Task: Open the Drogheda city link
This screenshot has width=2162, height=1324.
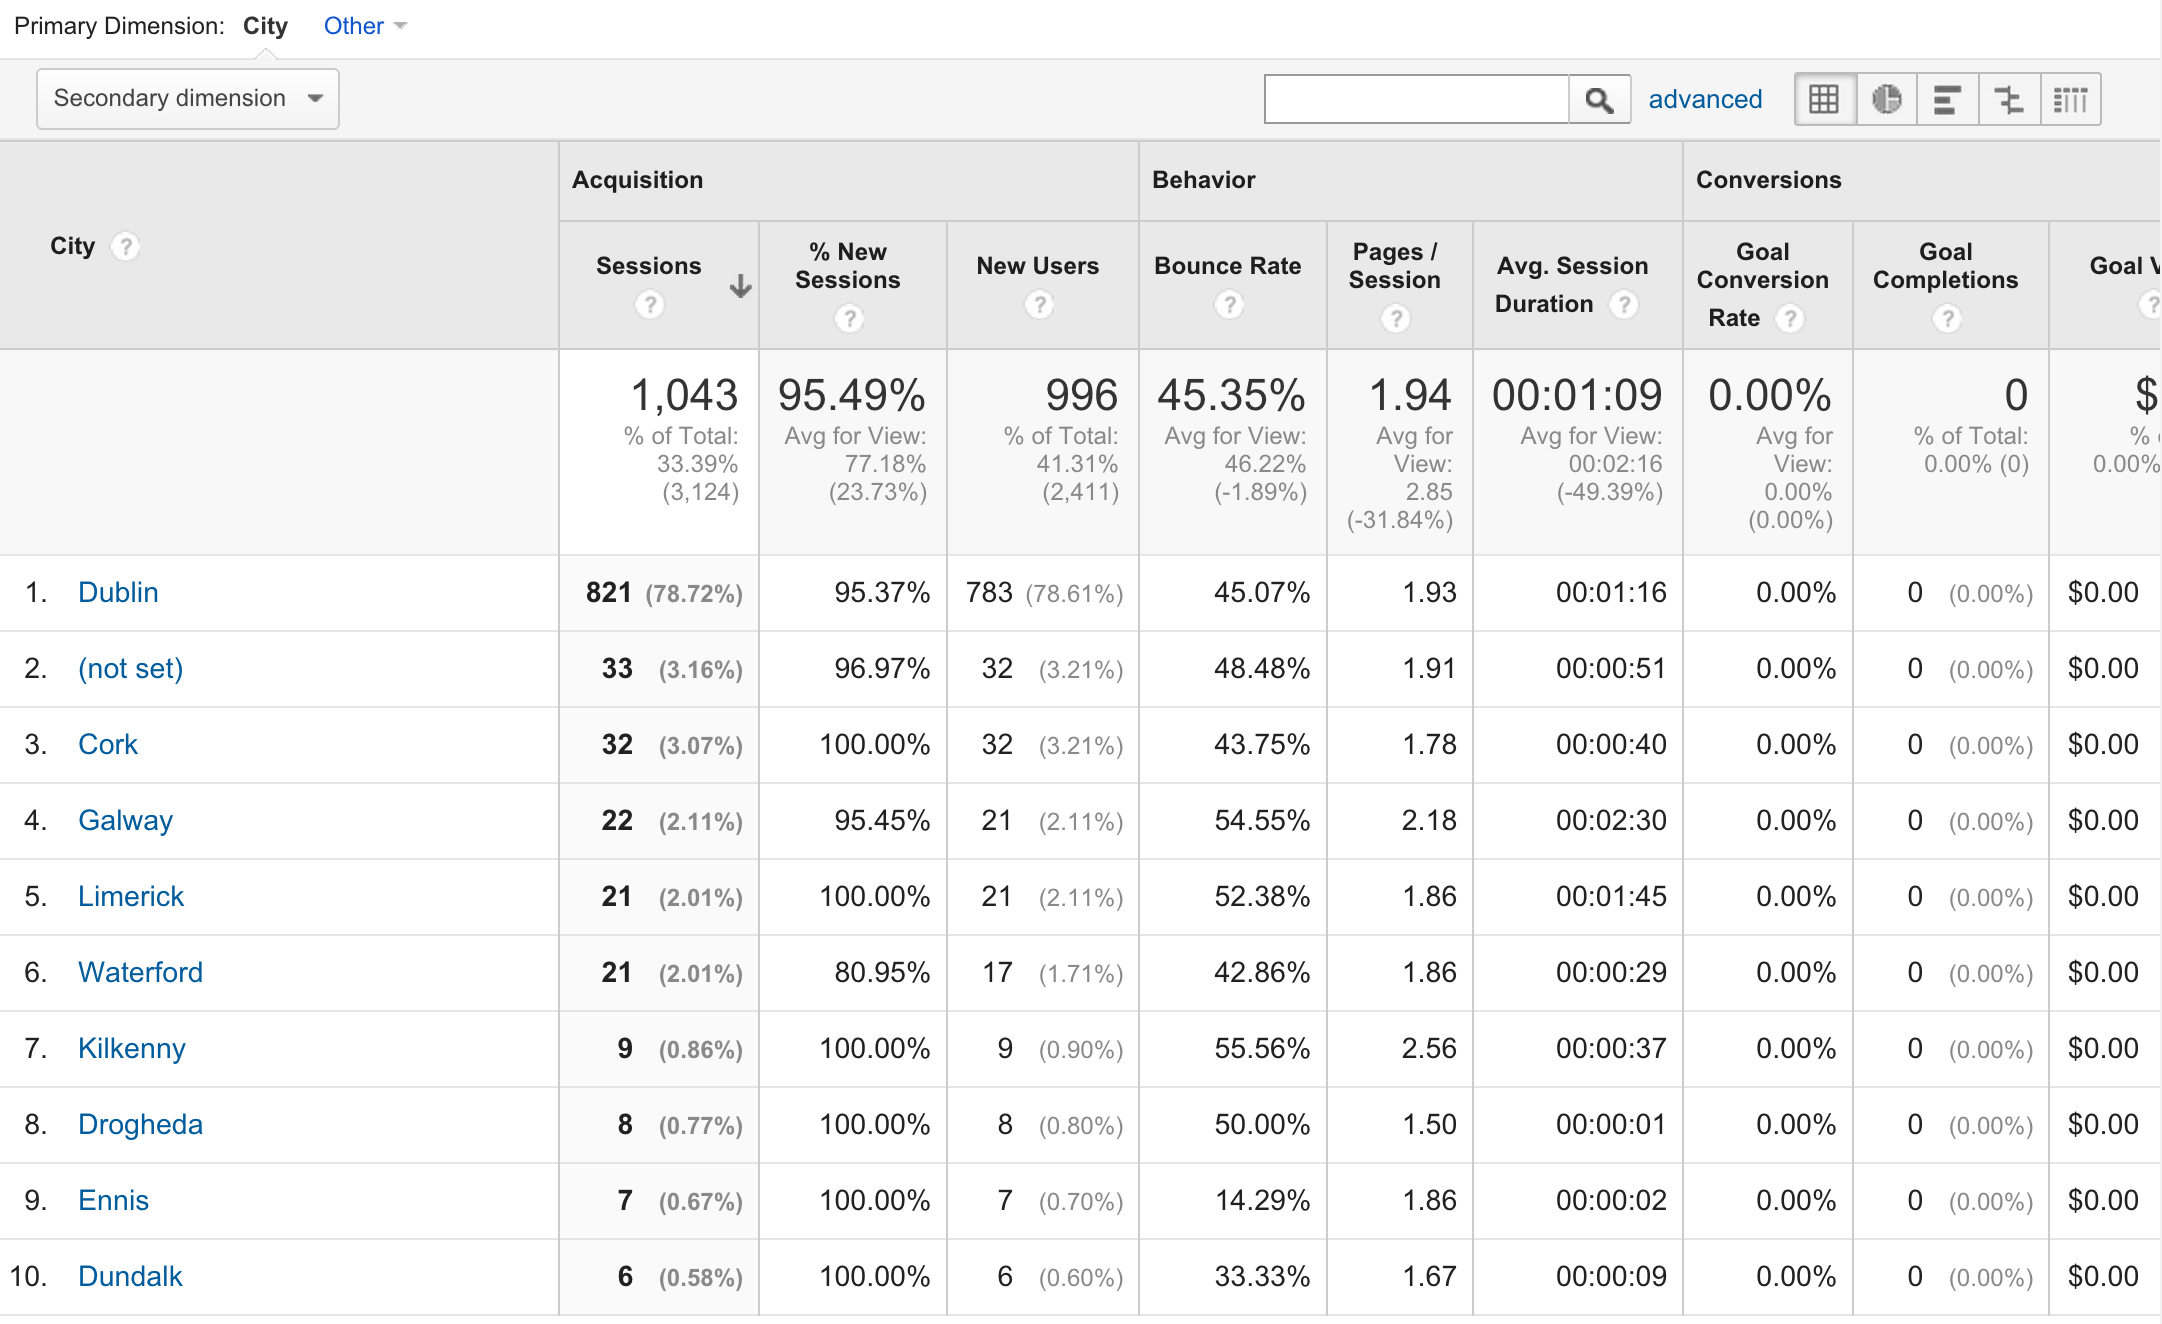Action: click(x=140, y=1124)
